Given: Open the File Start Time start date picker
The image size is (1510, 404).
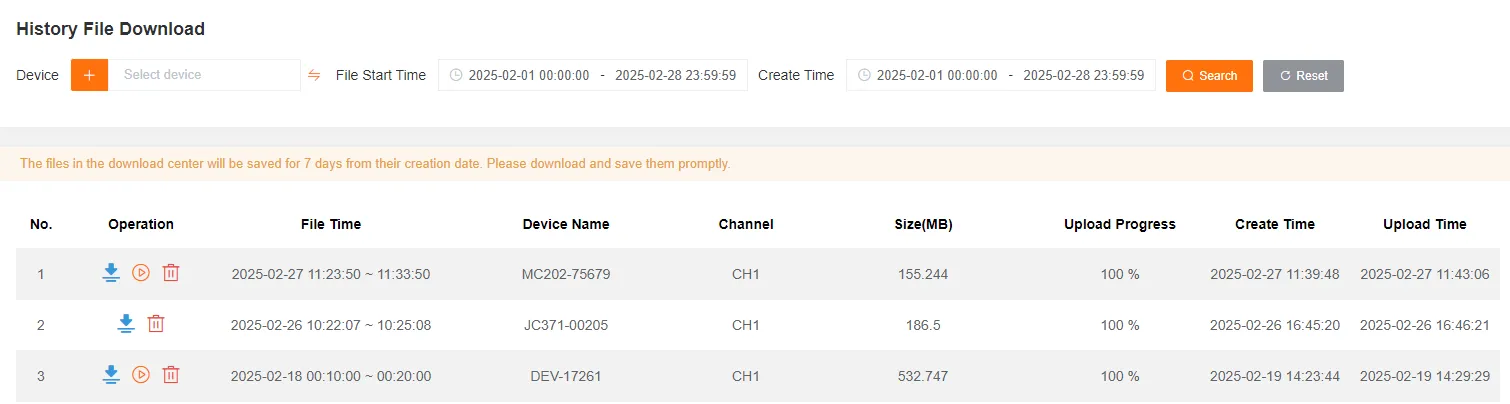Looking at the screenshot, I should coord(529,75).
